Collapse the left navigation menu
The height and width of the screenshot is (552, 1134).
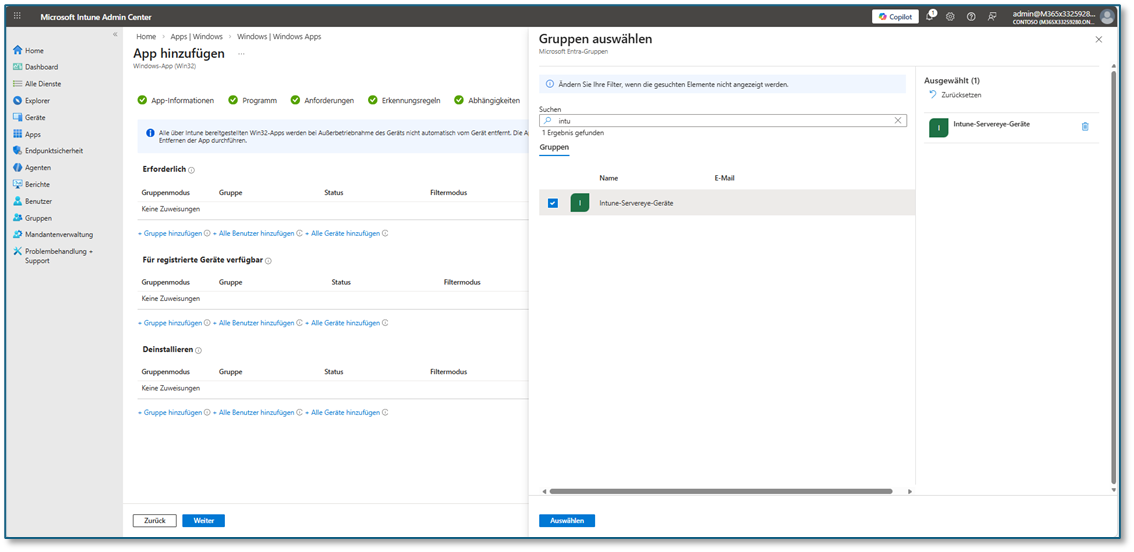115,35
